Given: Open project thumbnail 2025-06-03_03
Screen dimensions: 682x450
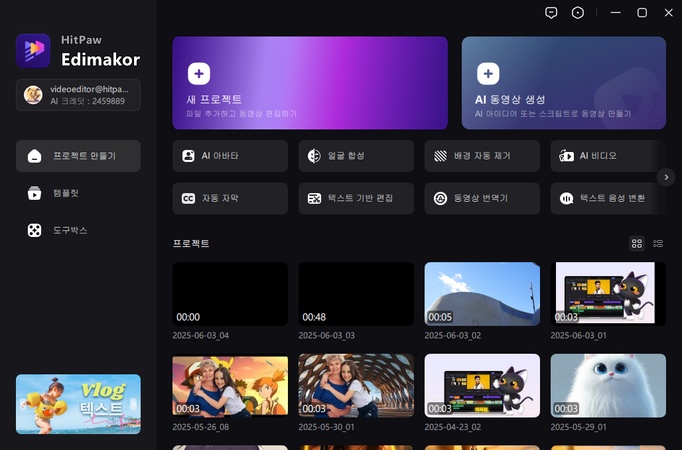Looking at the screenshot, I should (x=356, y=293).
